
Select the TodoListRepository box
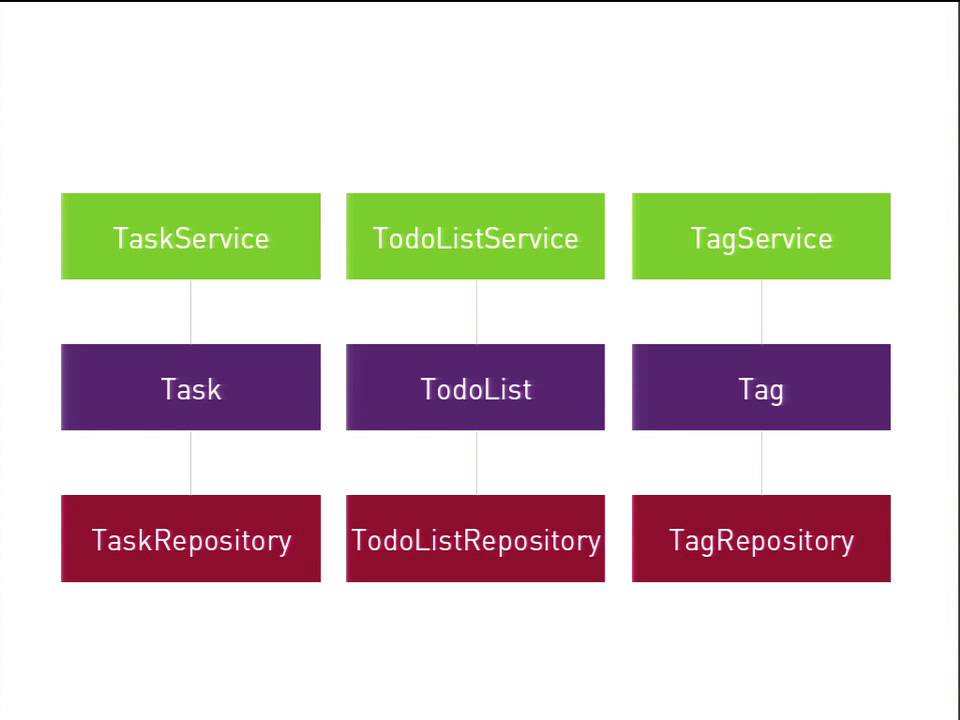[x=475, y=539]
